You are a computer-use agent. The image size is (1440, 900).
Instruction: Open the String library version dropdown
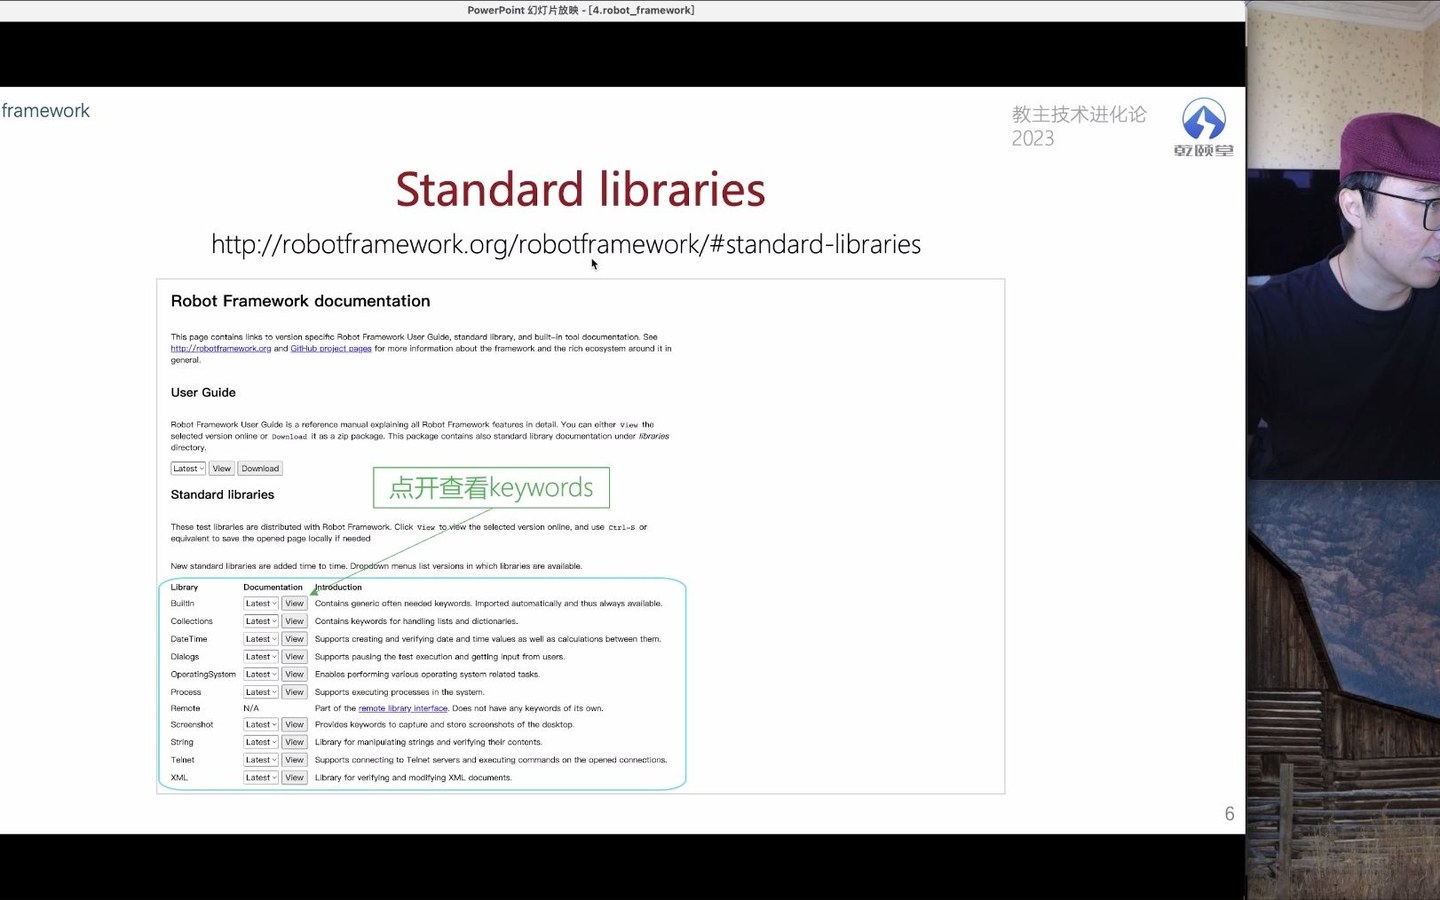[x=261, y=742]
